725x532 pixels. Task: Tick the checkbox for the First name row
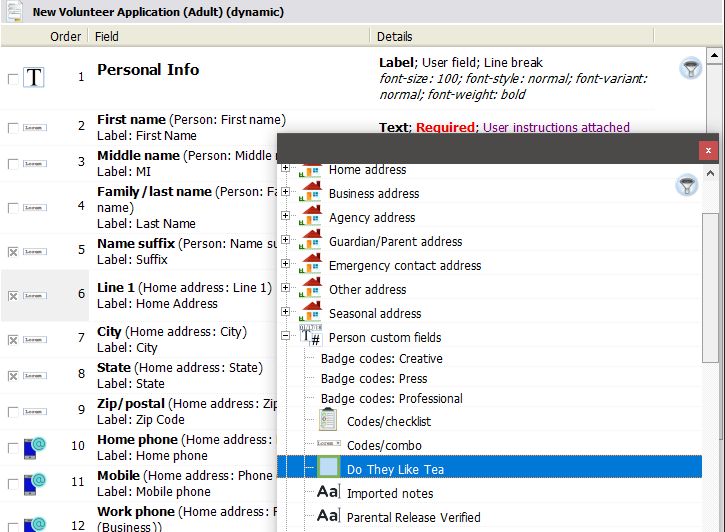click(x=13, y=127)
